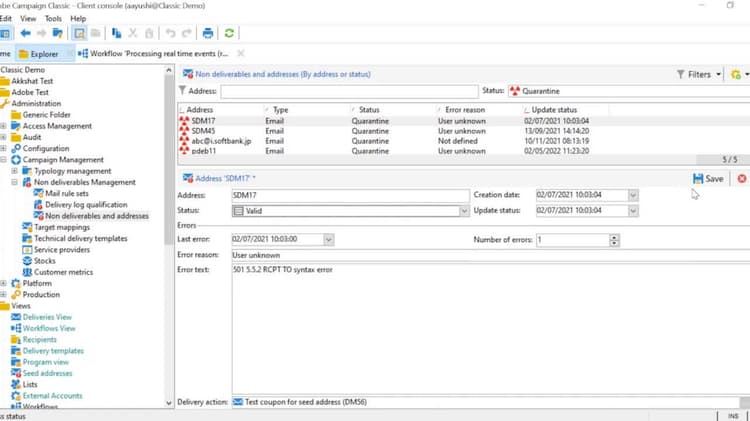Open the Creation date dropdown arrow
The image size is (750, 421).
pos(633,195)
